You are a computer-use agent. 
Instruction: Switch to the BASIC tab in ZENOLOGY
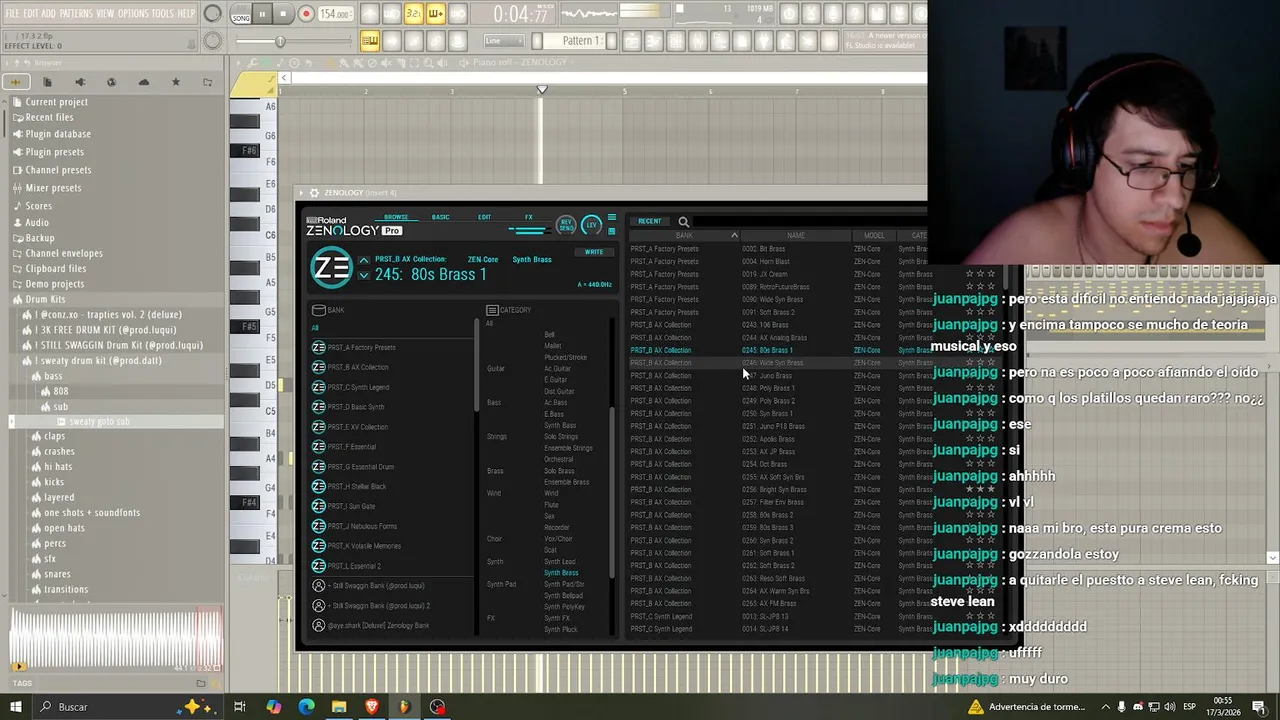point(440,217)
